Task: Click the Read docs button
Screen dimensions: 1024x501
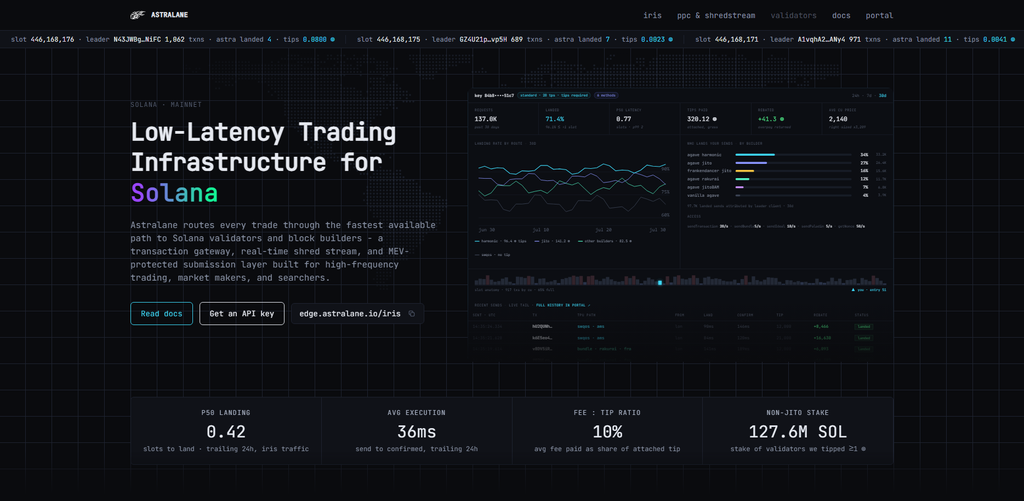Action: [x=161, y=314]
